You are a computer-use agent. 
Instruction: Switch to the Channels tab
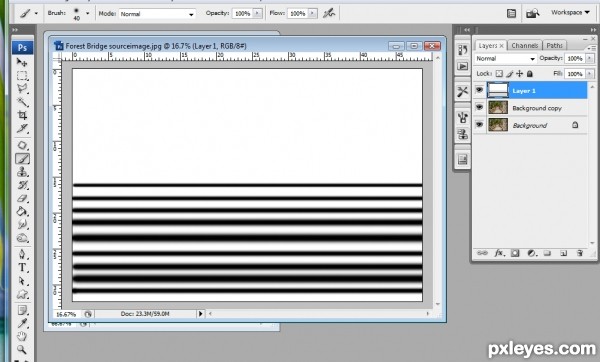(x=525, y=46)
